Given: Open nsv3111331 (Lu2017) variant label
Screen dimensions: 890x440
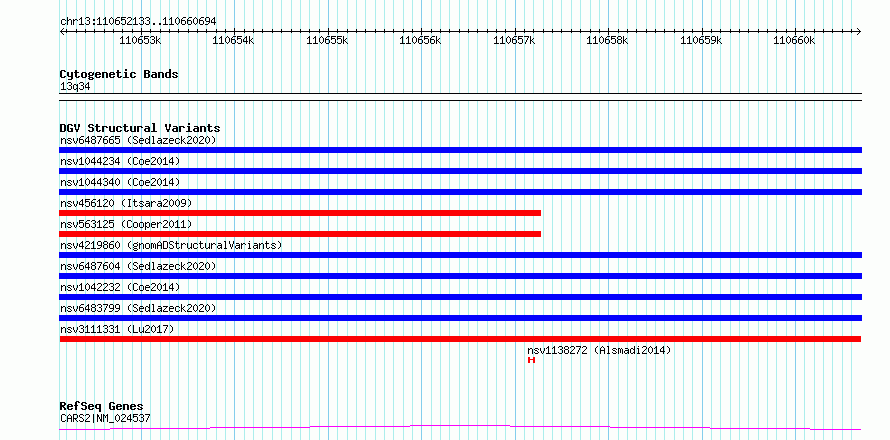Looking at the screenshot, I should pos(117,329).
